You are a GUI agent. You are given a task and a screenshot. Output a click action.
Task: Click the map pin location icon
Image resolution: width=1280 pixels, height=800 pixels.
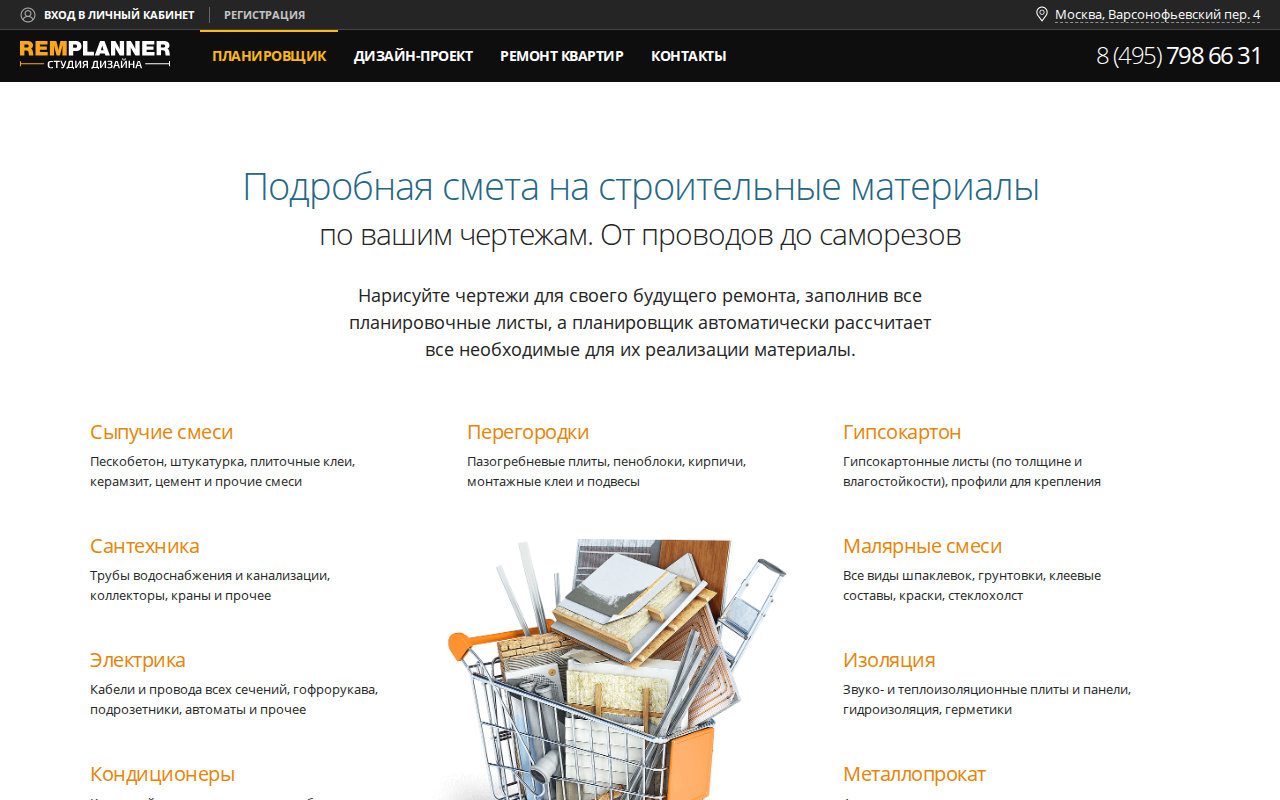tap(1041, 14)
